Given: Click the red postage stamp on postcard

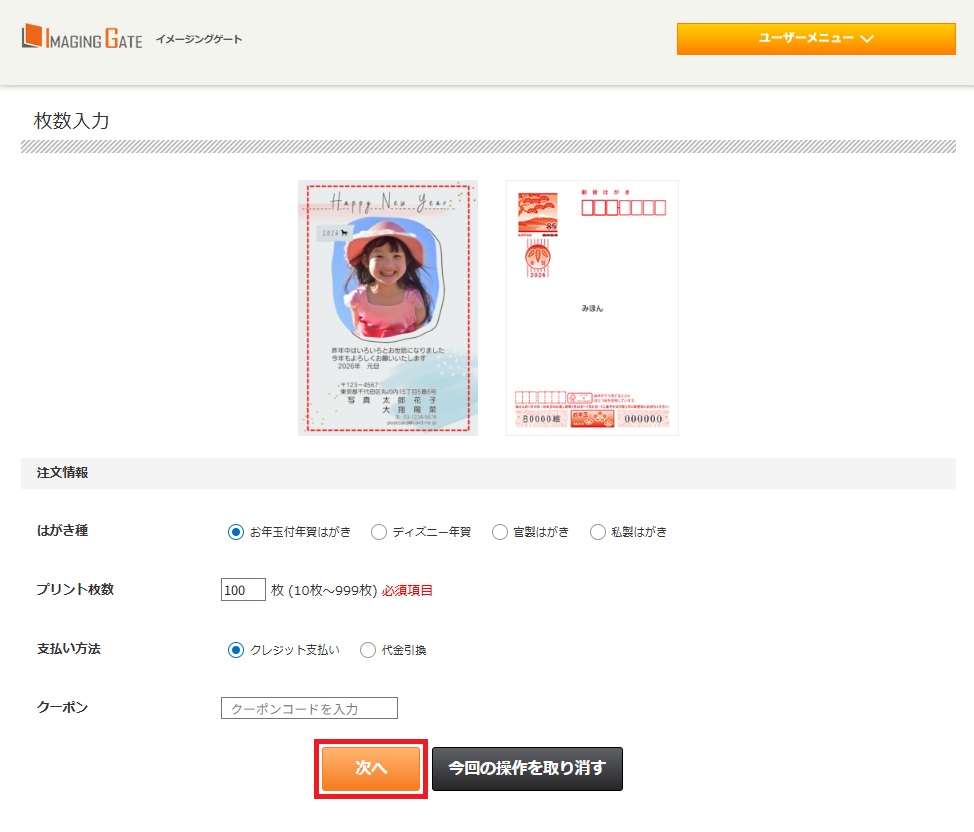Looking at the screenshot, I should pyautogui.click(x=537, y=214).
